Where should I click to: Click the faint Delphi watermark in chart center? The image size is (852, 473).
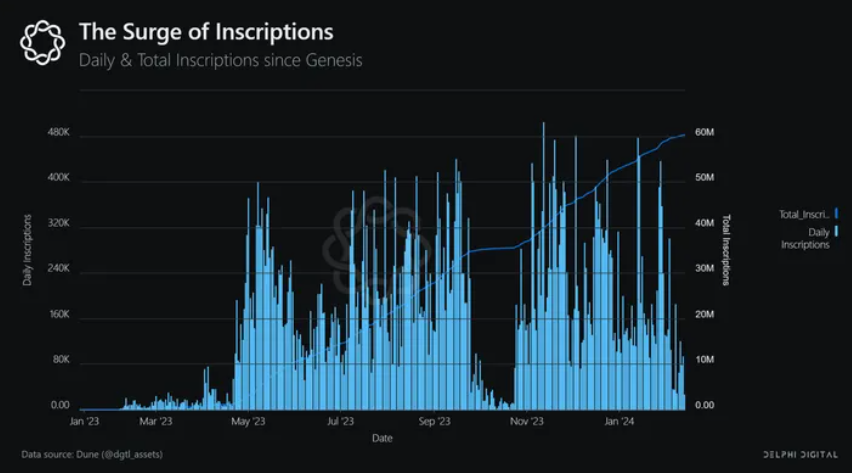(376, 248)
